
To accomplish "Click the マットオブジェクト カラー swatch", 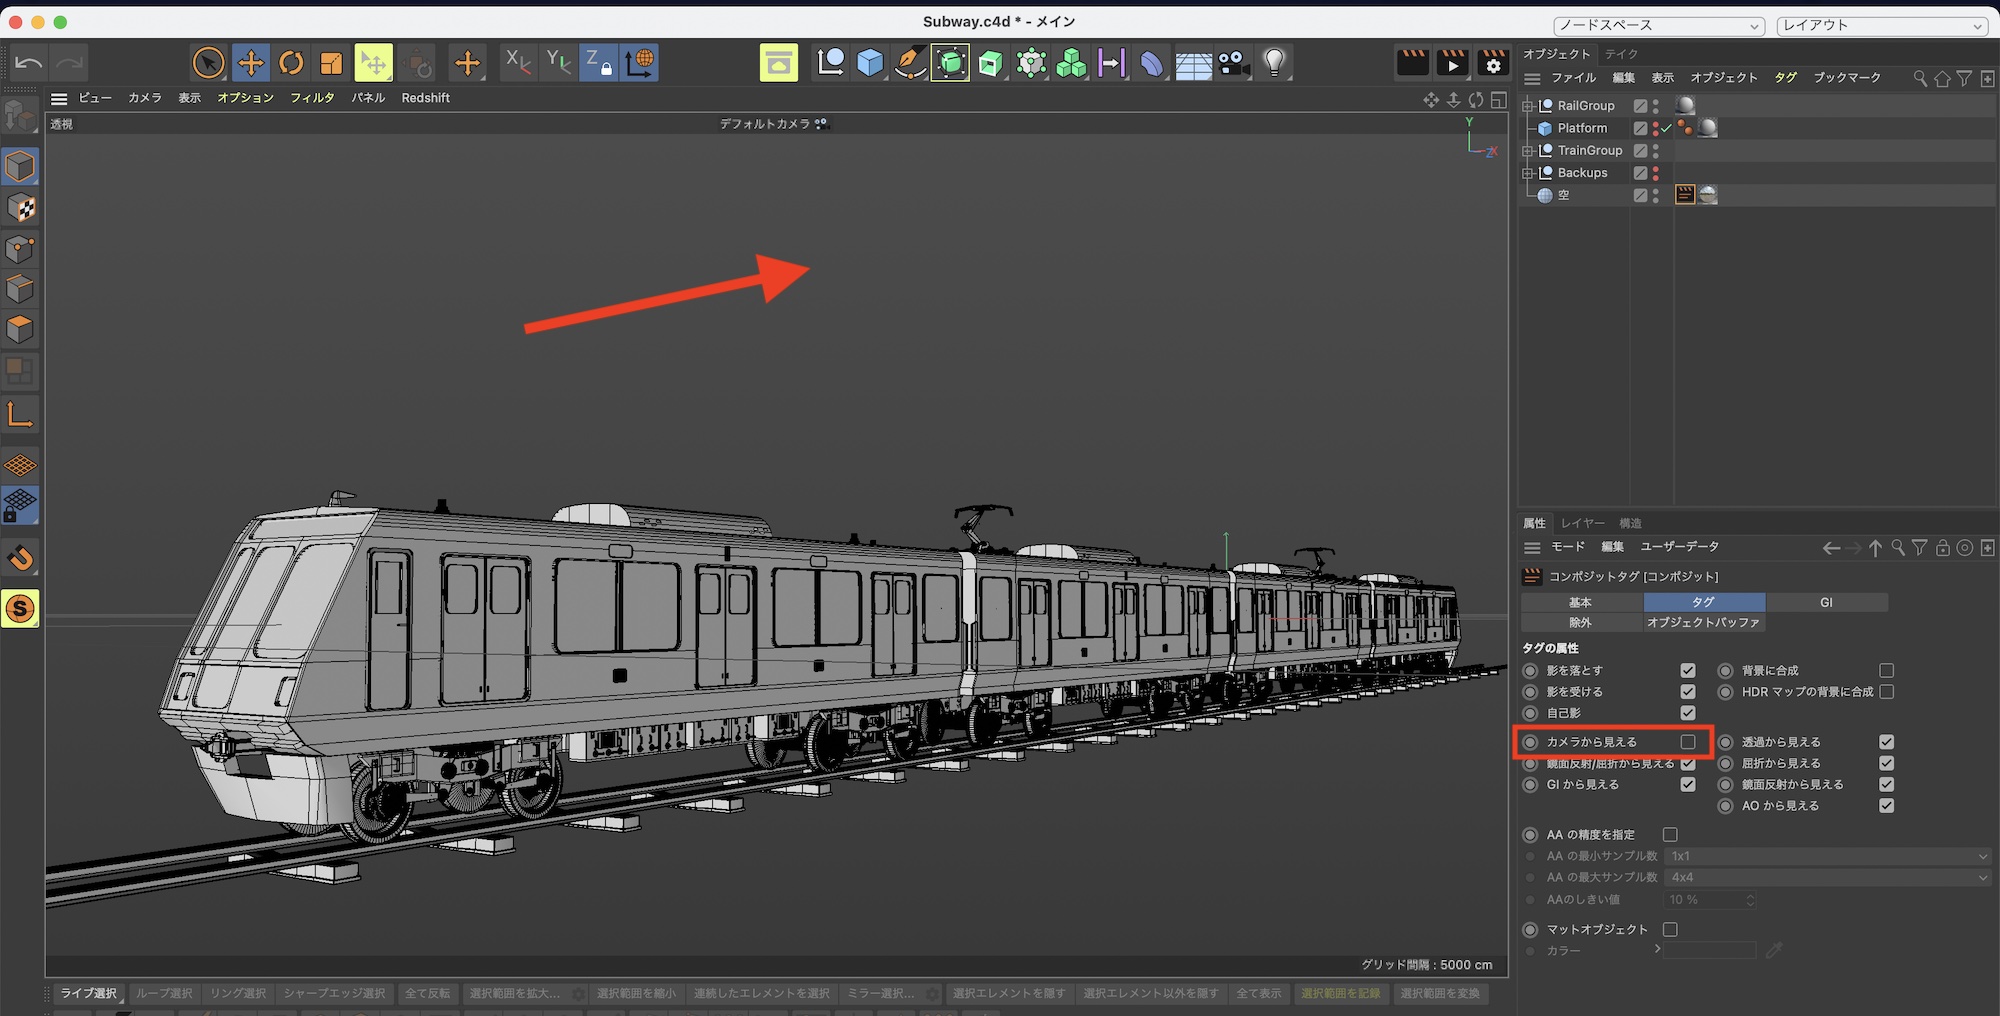I will pos(1709,951).
